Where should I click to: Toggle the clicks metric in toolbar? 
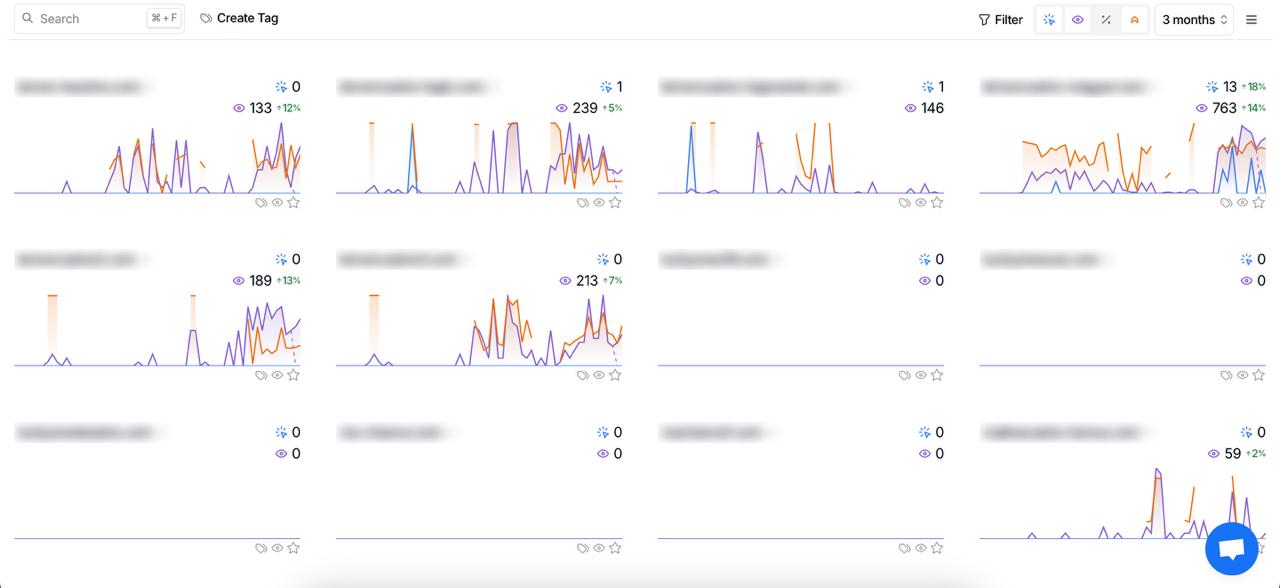click(x=1049, y=20)
